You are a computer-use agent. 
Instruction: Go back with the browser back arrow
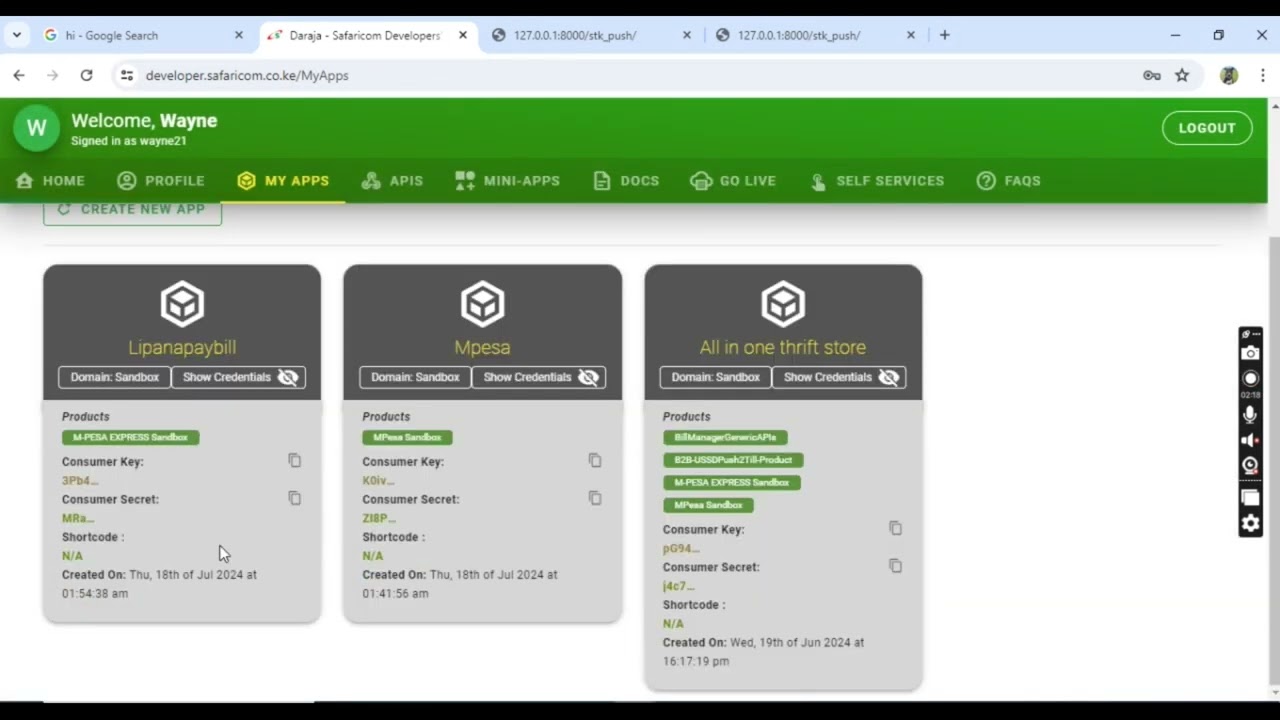coord(19,75)
